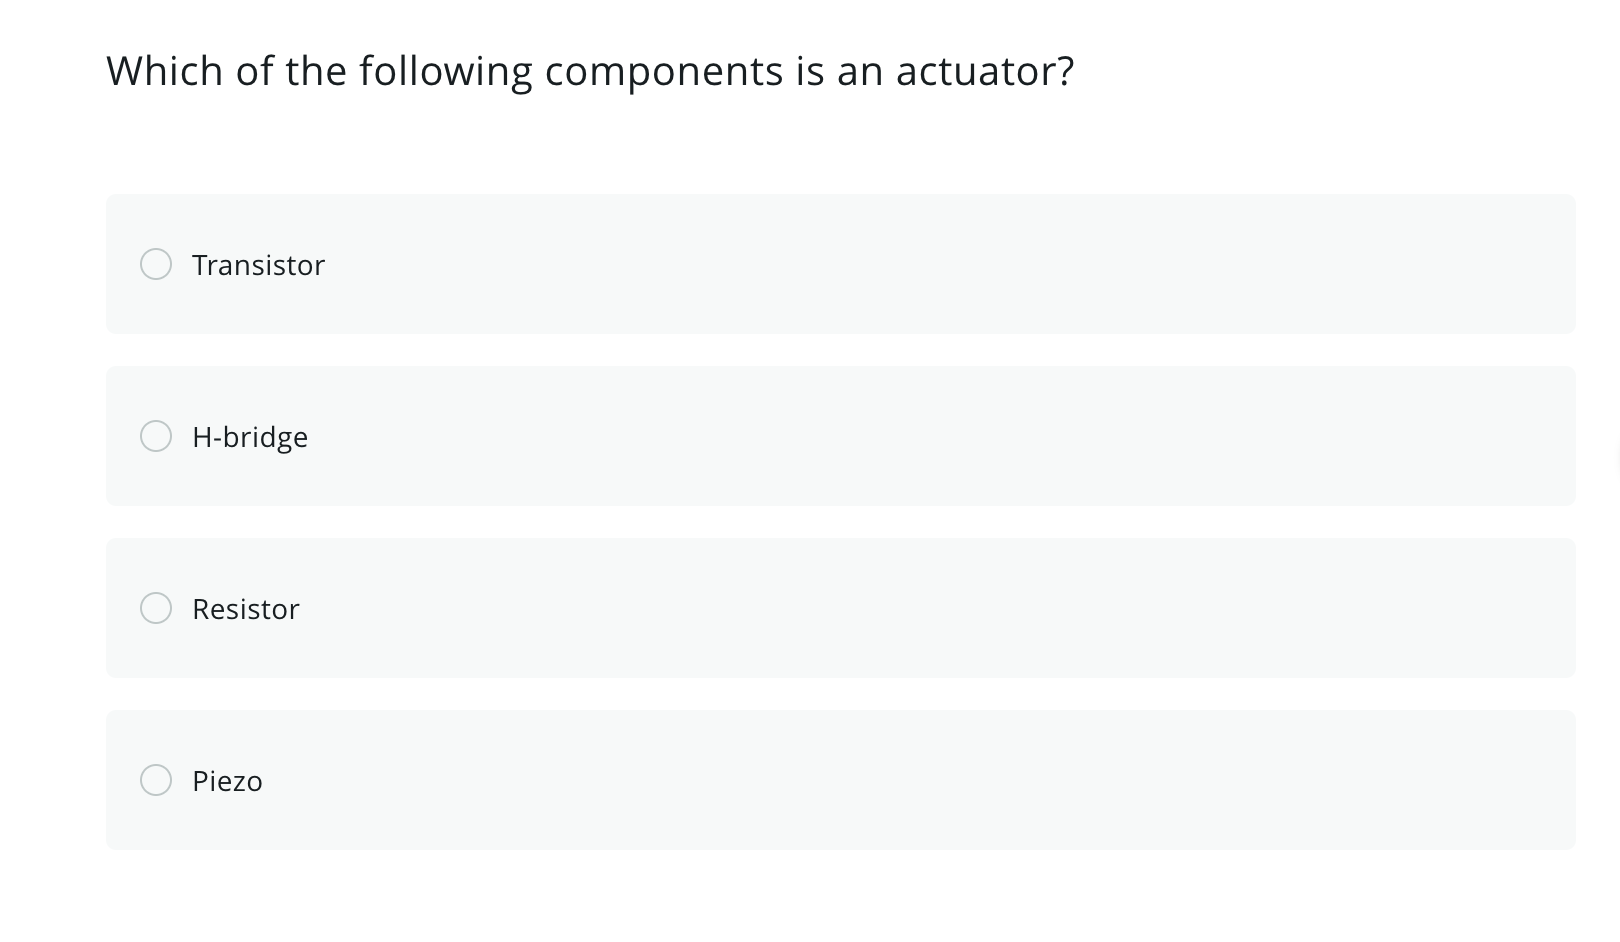Pick the last answer choice circle

(156, 780)
